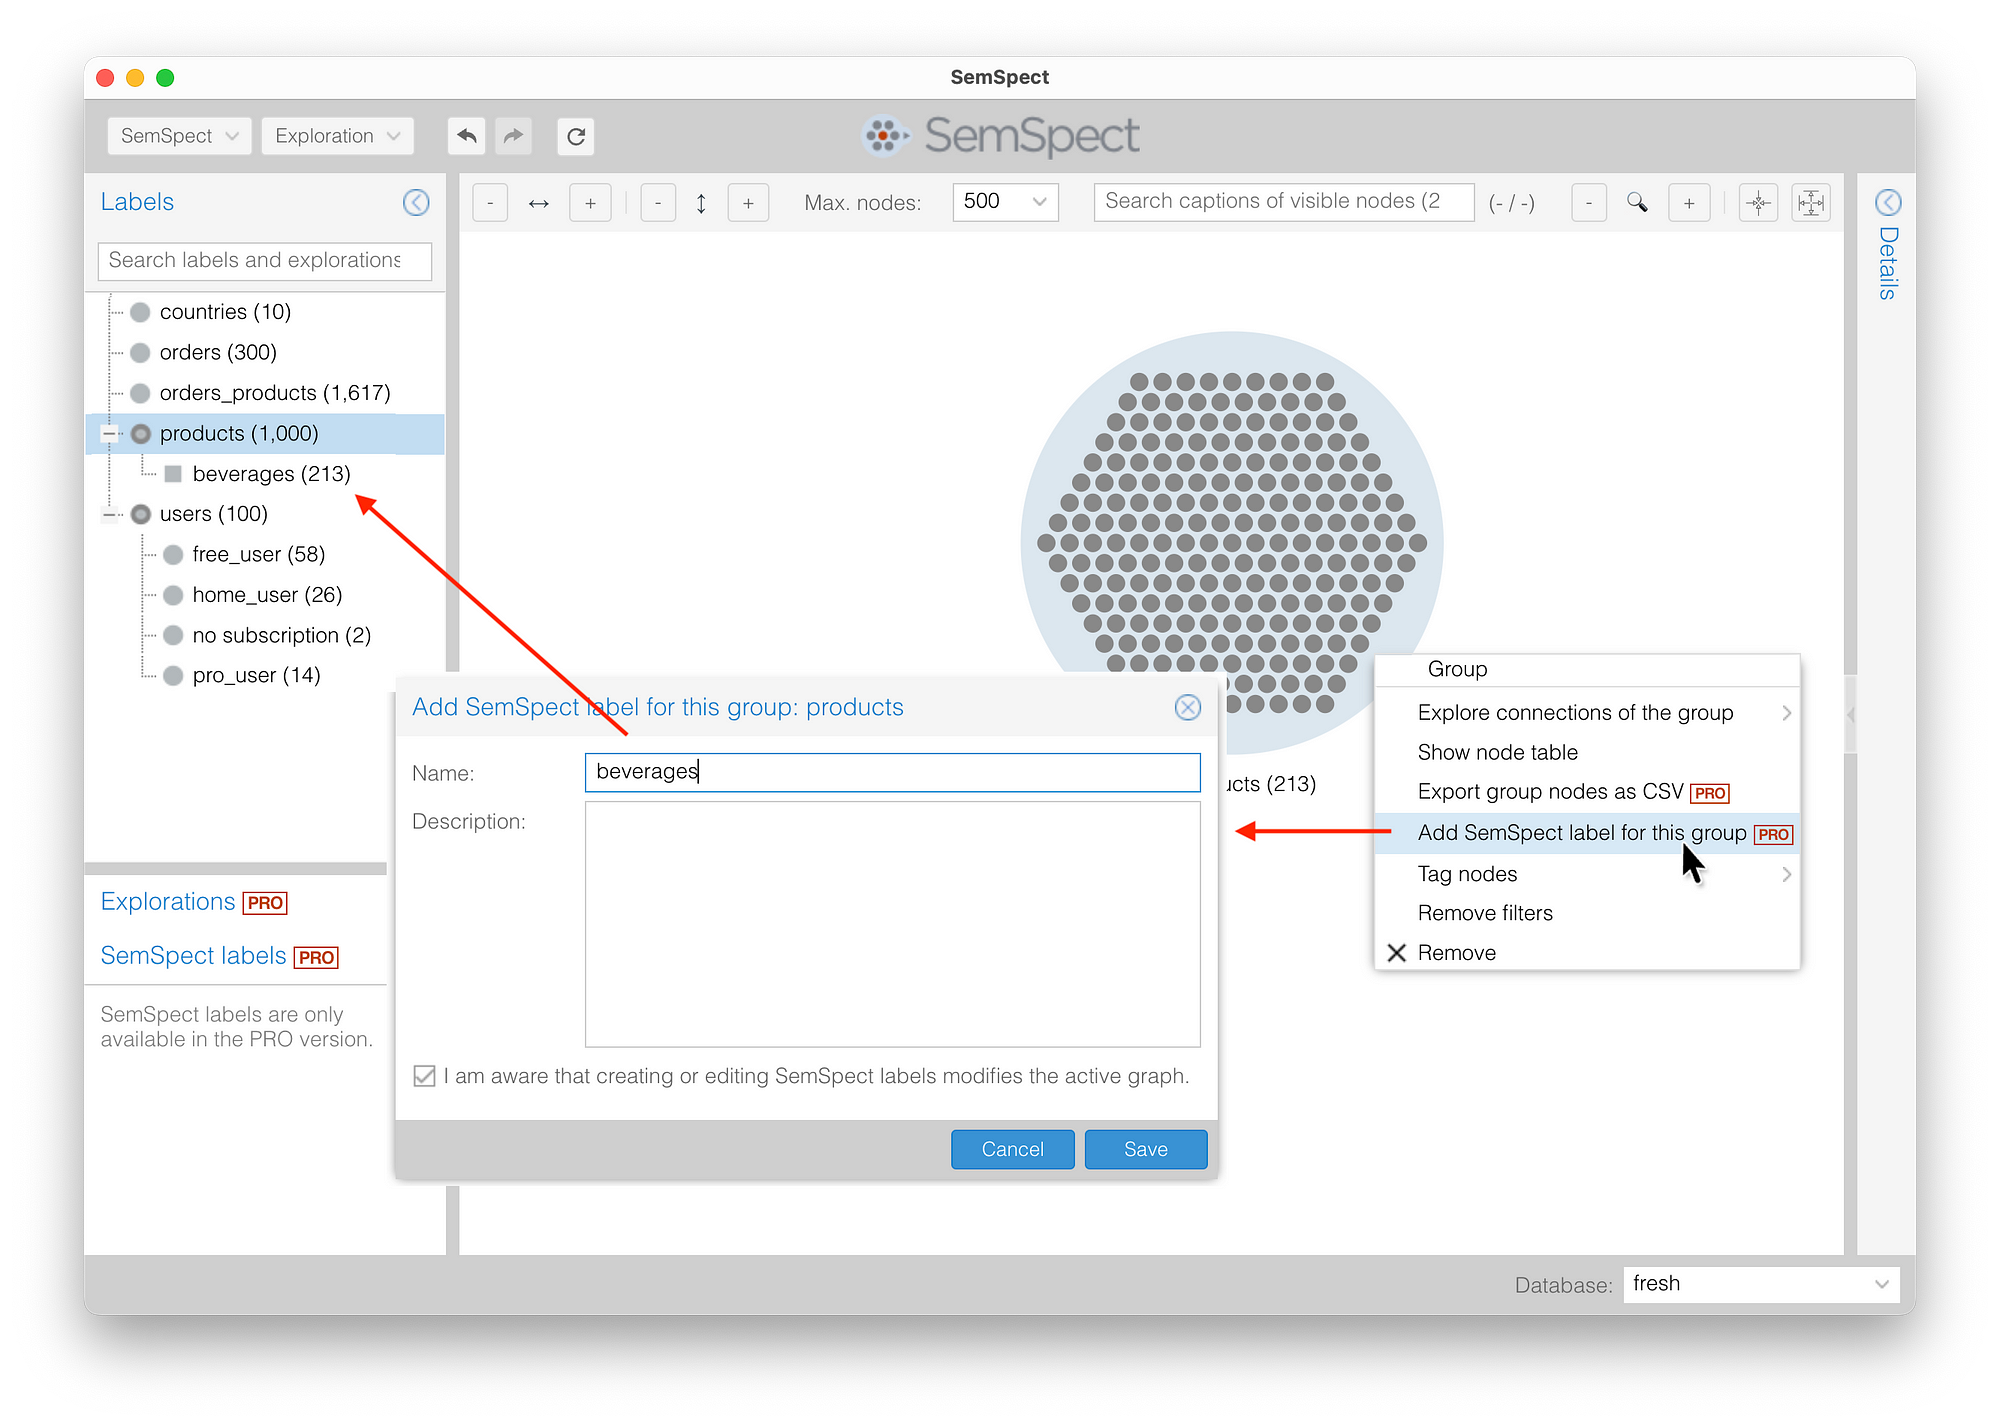The image size is (2000, 1426).
Task: Click the zoom out icon on canvas
Action: (x=1582, y=202)
